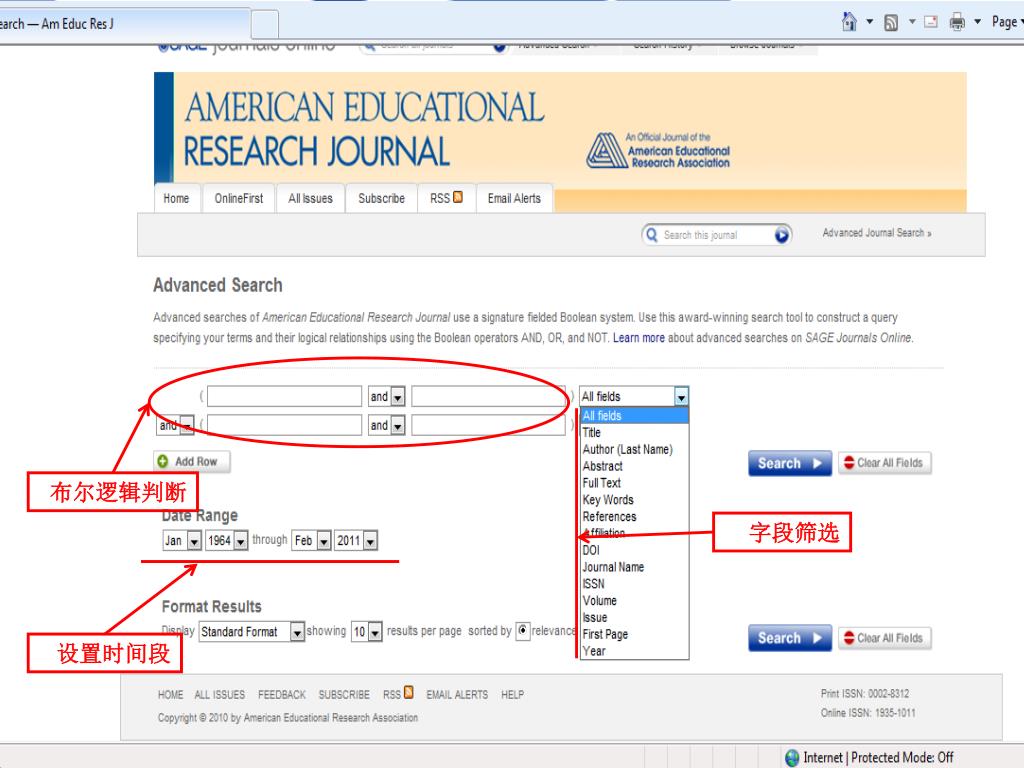
Task: Open the All fields dropdown
Action: [633, 396]
